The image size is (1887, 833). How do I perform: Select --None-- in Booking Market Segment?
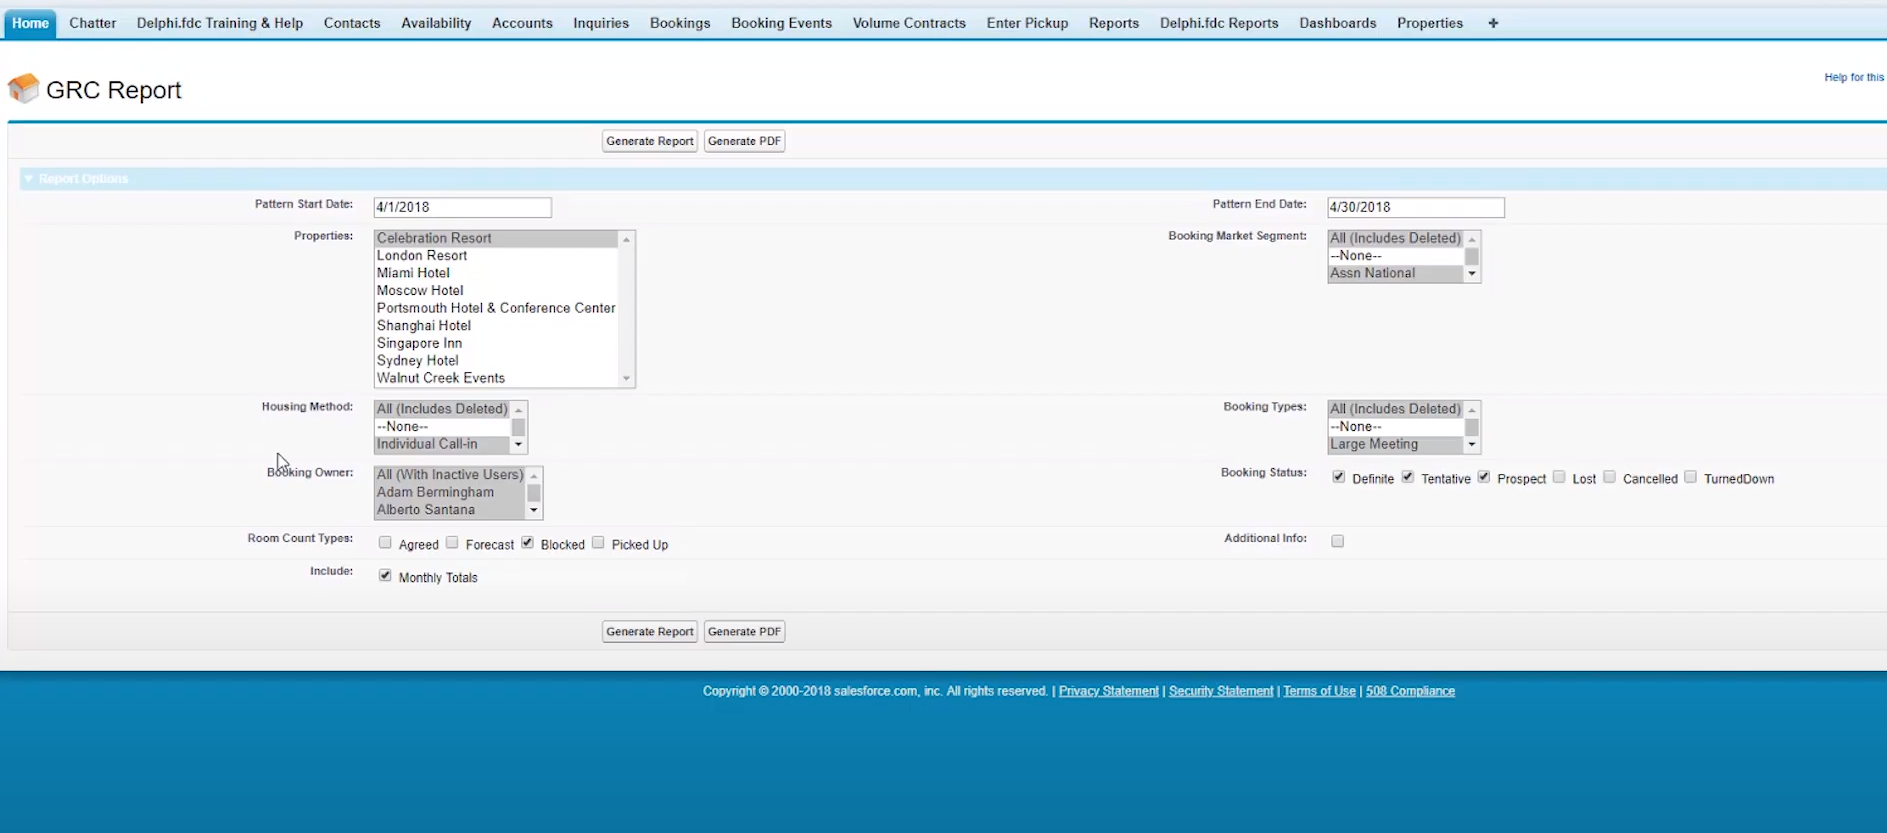1396,256
